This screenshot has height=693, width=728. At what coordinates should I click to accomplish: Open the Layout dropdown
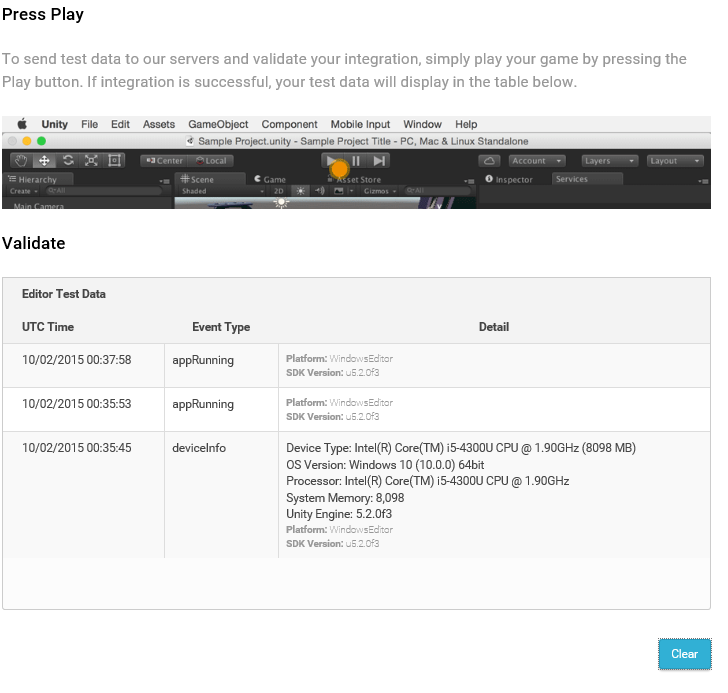675,161
